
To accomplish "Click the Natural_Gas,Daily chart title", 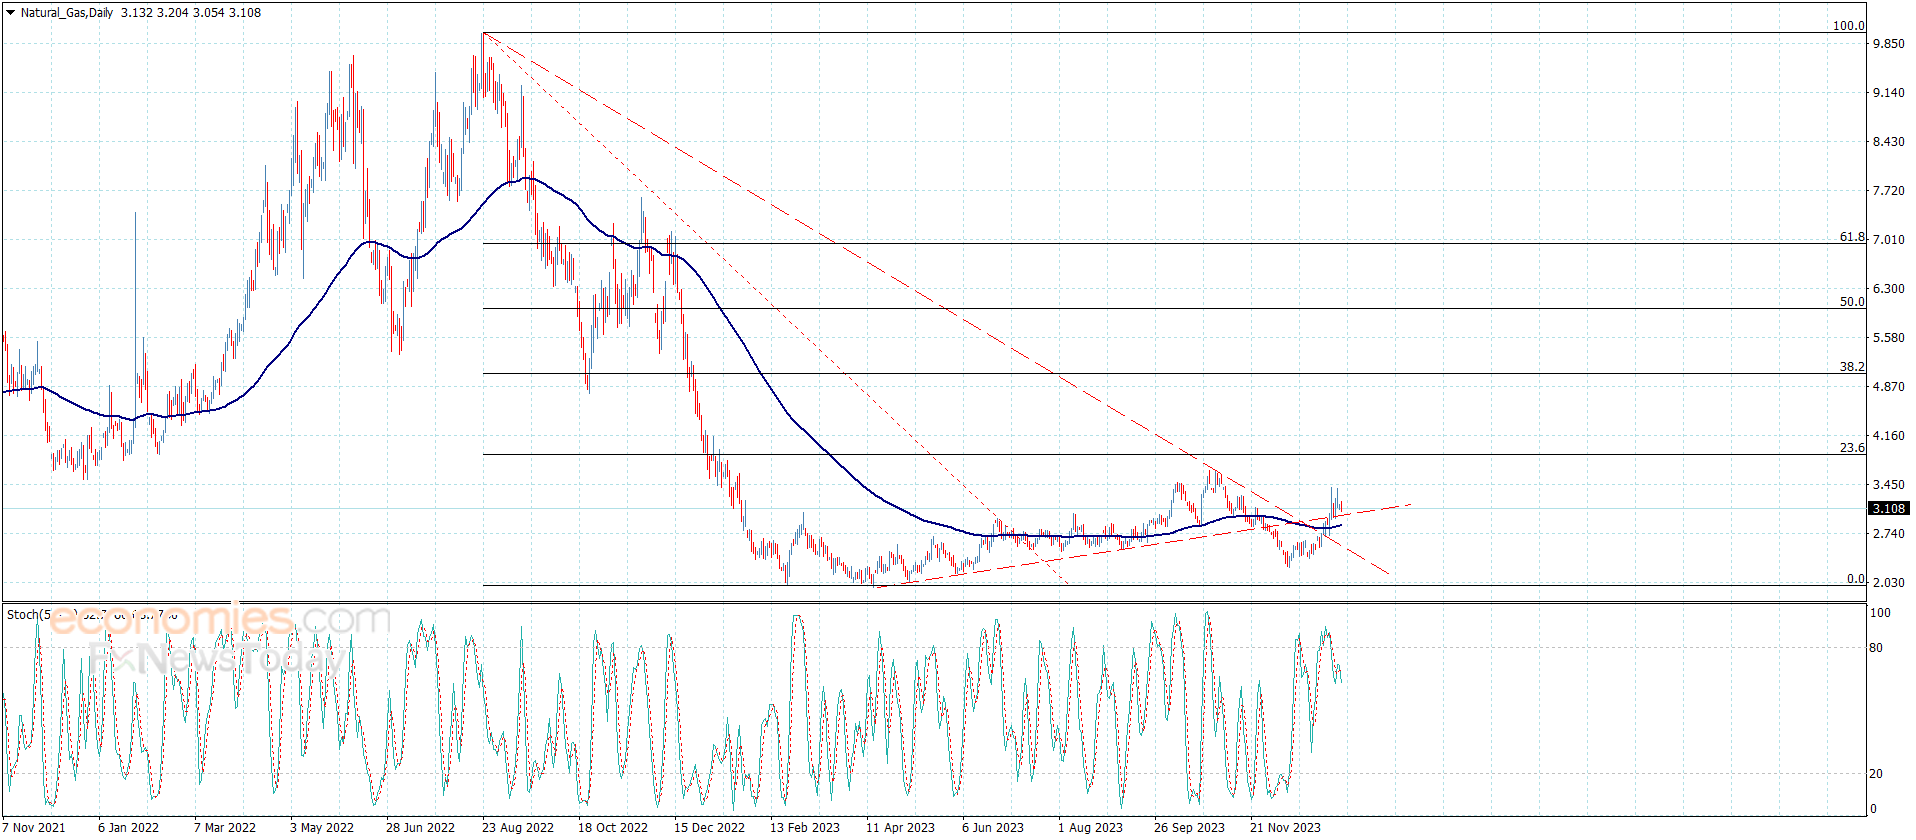I will pos(67,13).
